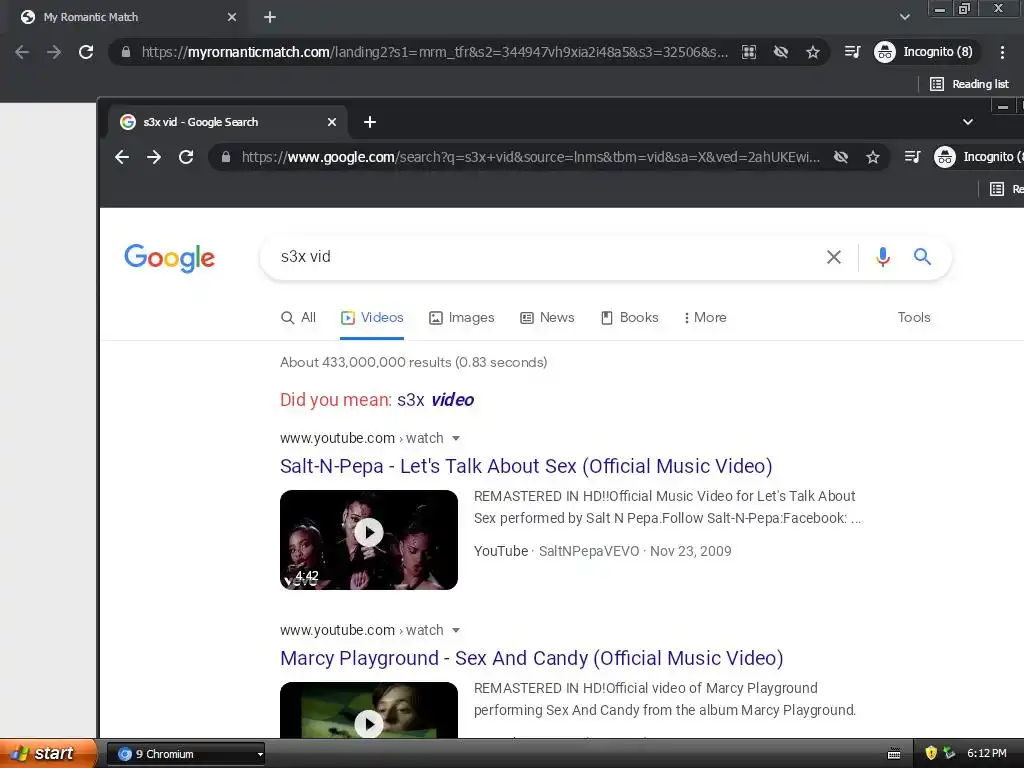The image size is (1024, 768).
Task: Open Reading list in back window
Action: click(x=970, y=84)
